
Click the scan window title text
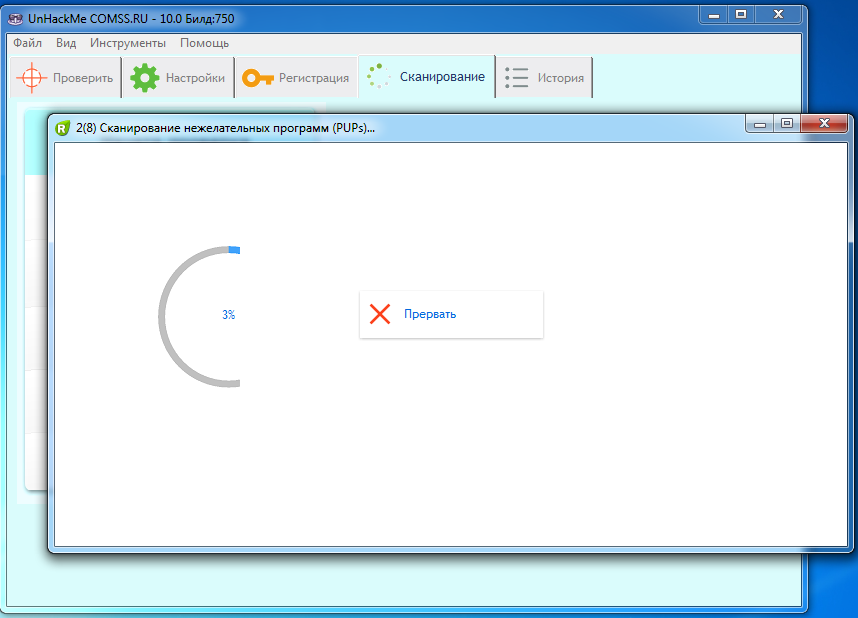coord(225,128)
